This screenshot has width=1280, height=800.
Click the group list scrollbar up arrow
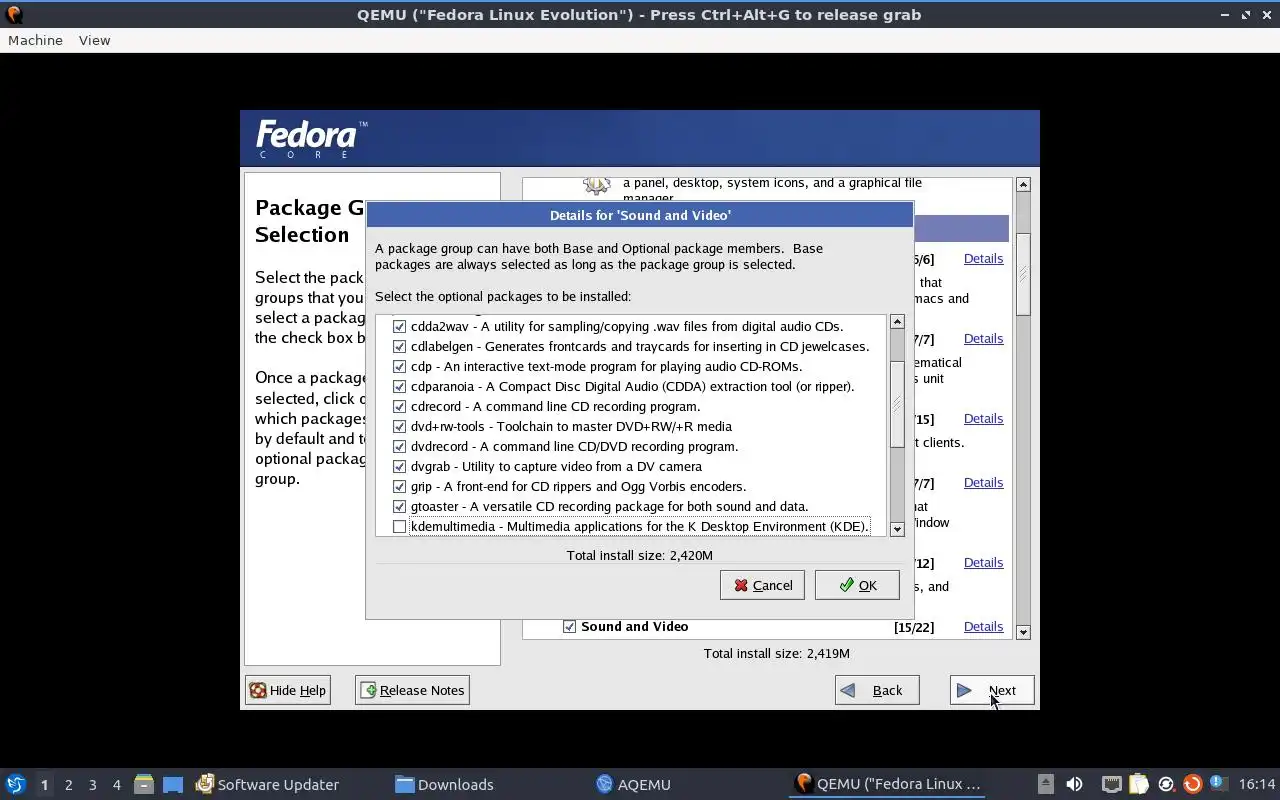click(1023, 185)
